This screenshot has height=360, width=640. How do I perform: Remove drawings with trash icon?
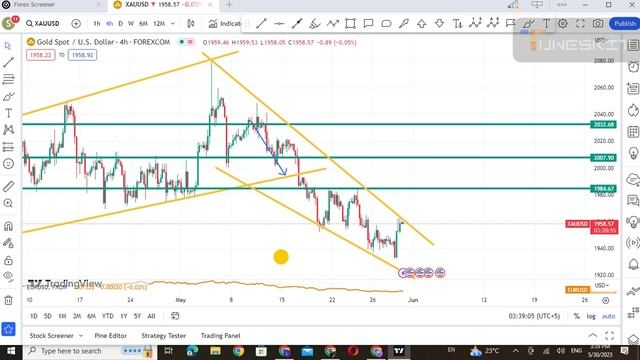pyautogui.click(x=8, y=300)
